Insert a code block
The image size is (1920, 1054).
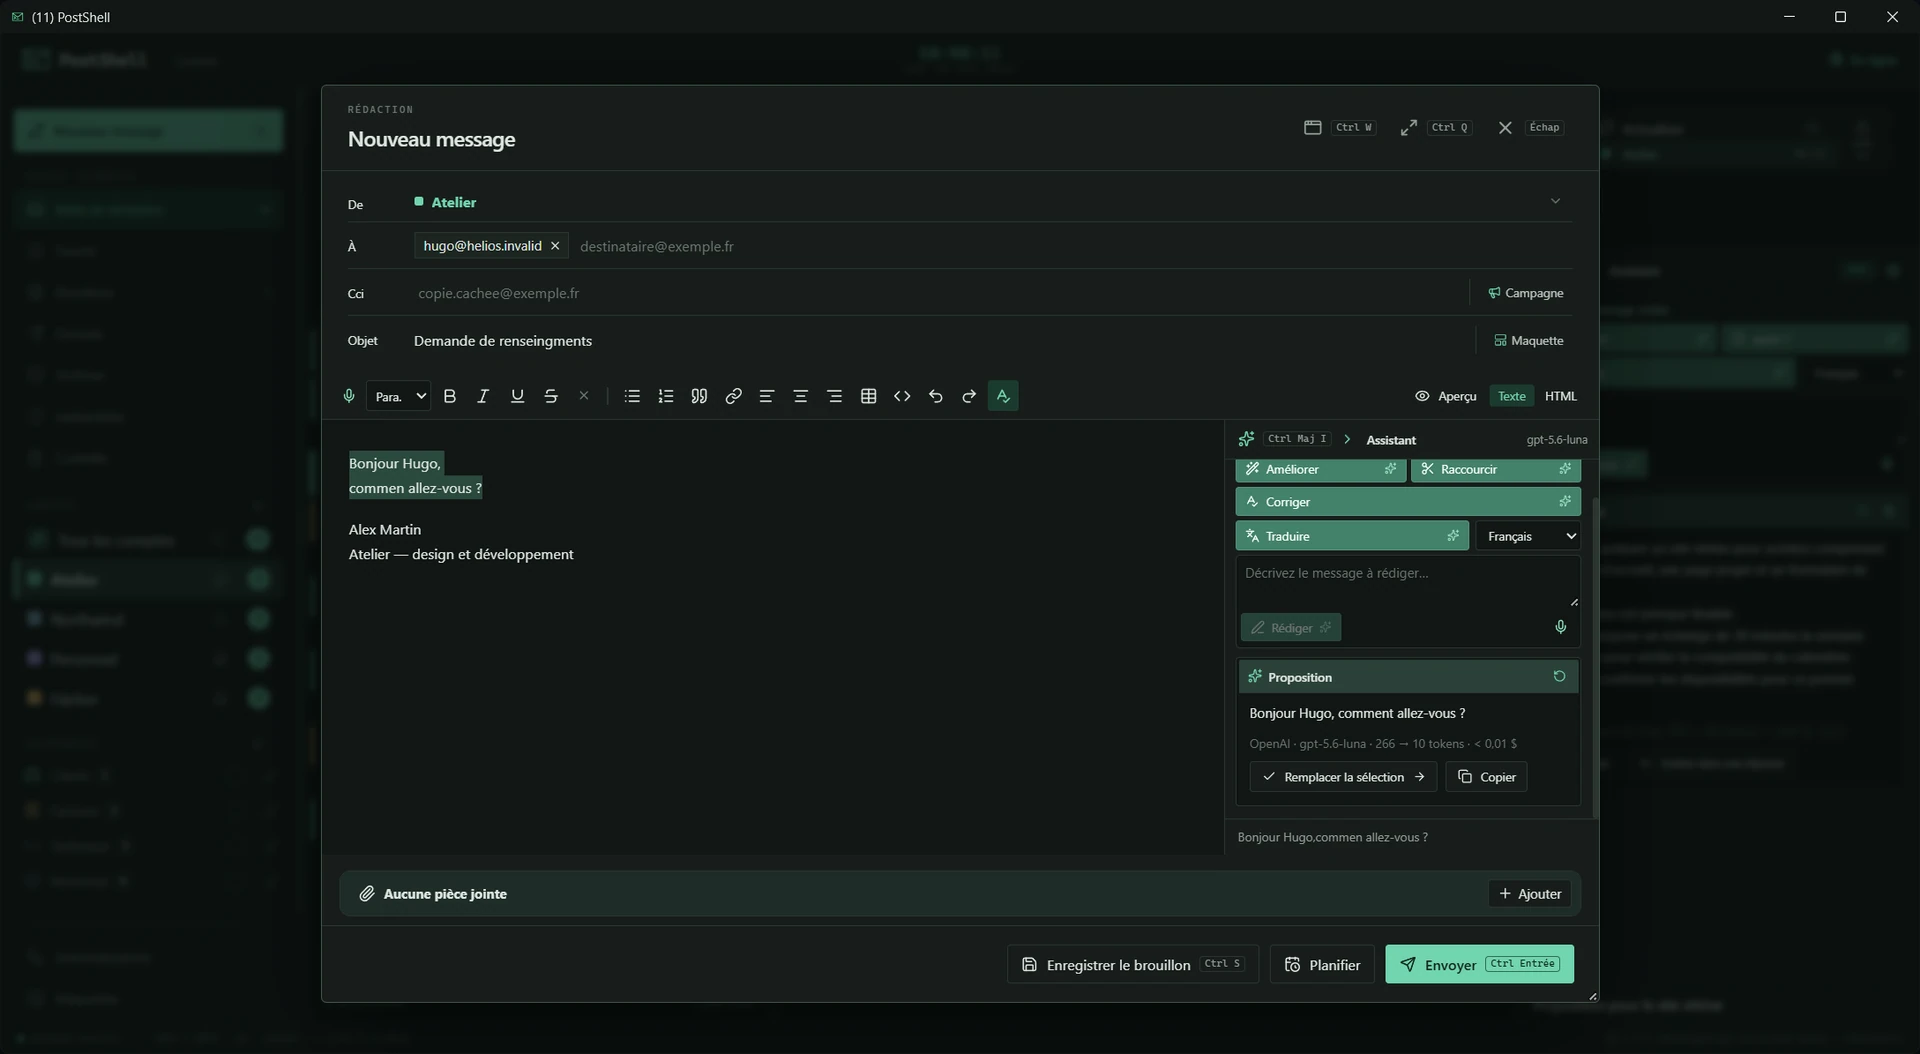tap(902, 396)
